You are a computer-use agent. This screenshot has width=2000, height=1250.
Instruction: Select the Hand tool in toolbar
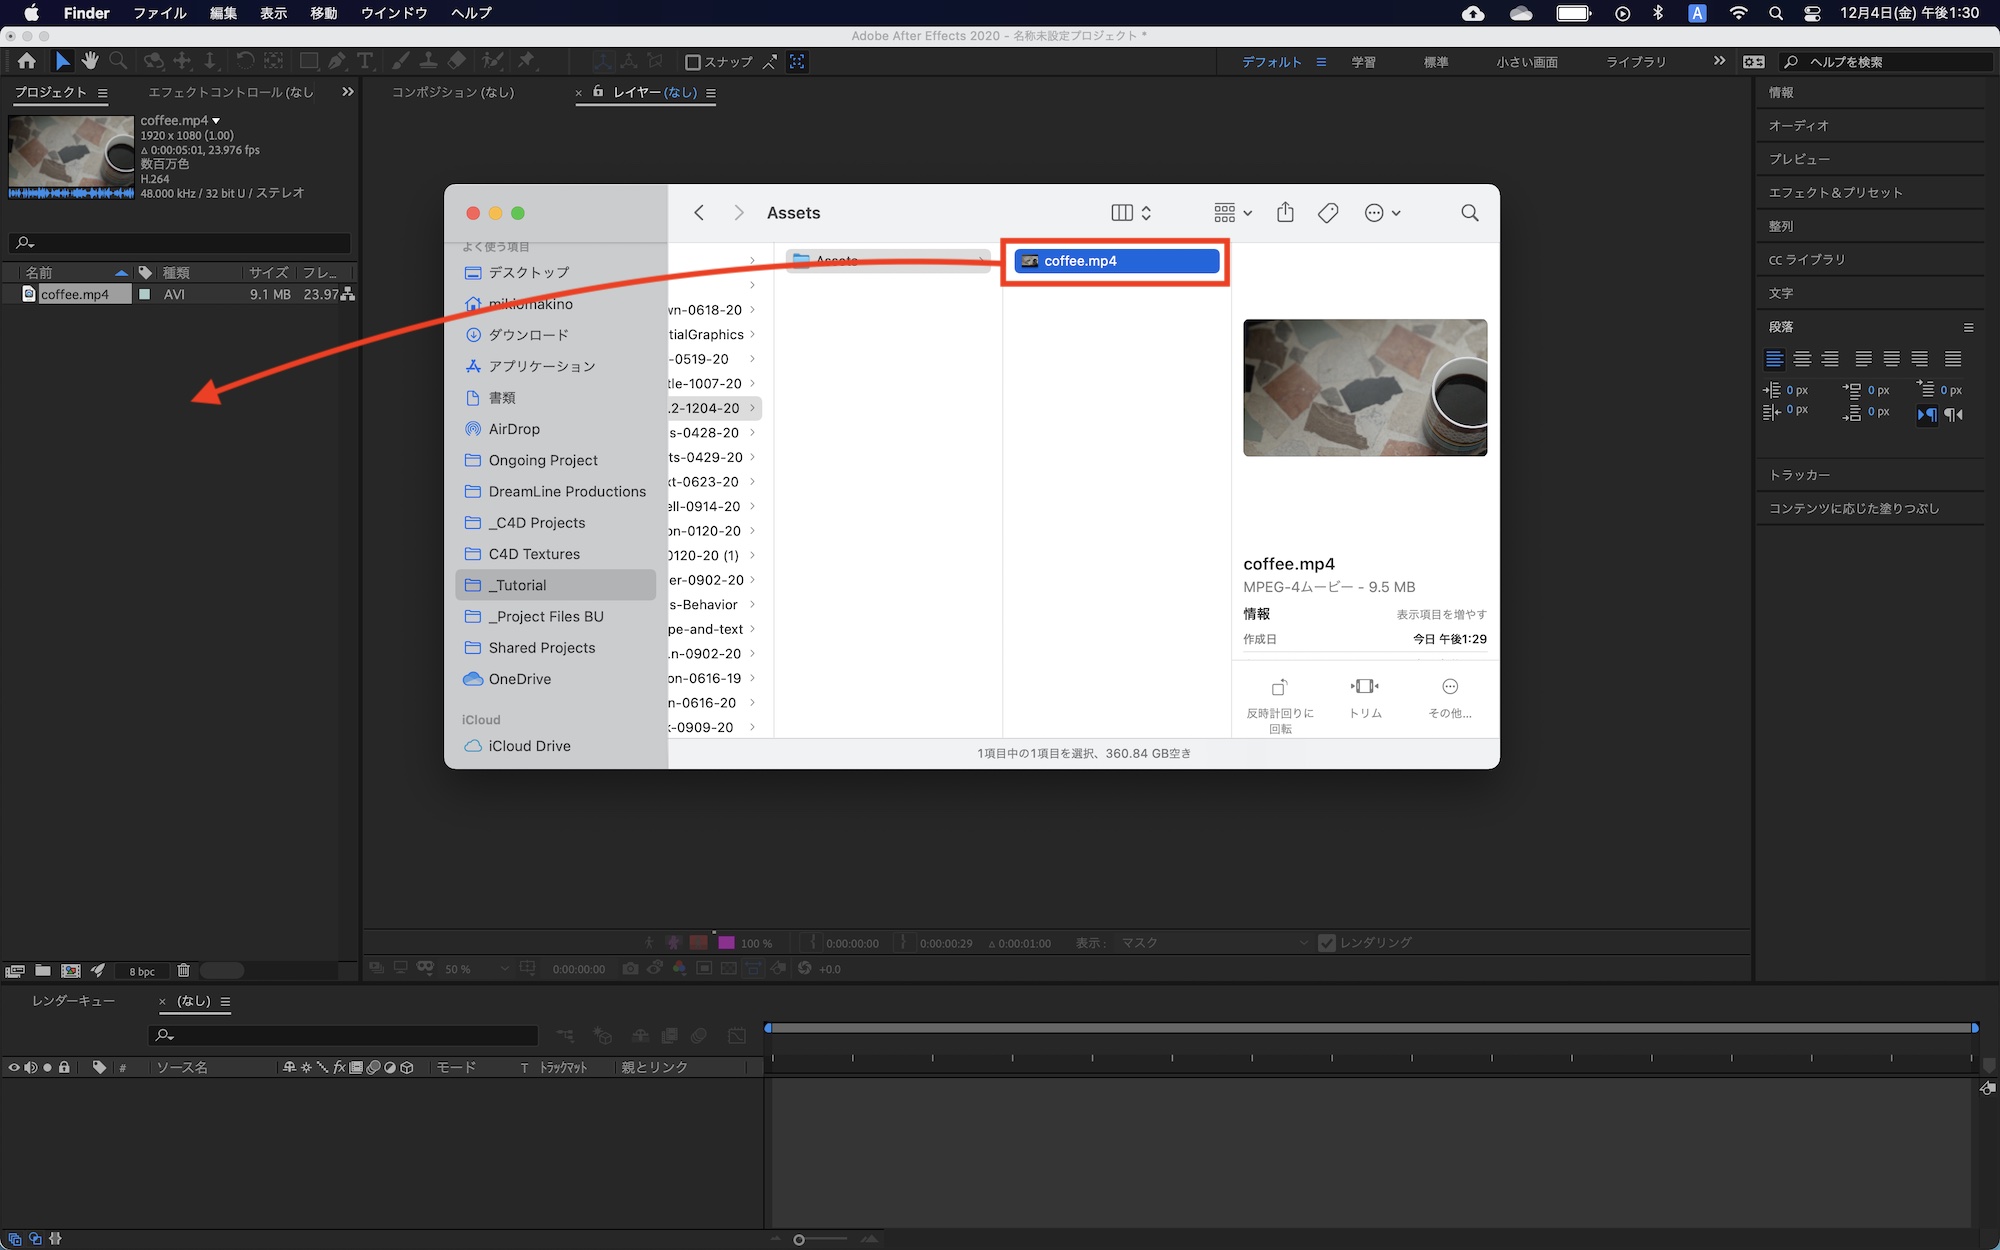click(x=90, y=61)
